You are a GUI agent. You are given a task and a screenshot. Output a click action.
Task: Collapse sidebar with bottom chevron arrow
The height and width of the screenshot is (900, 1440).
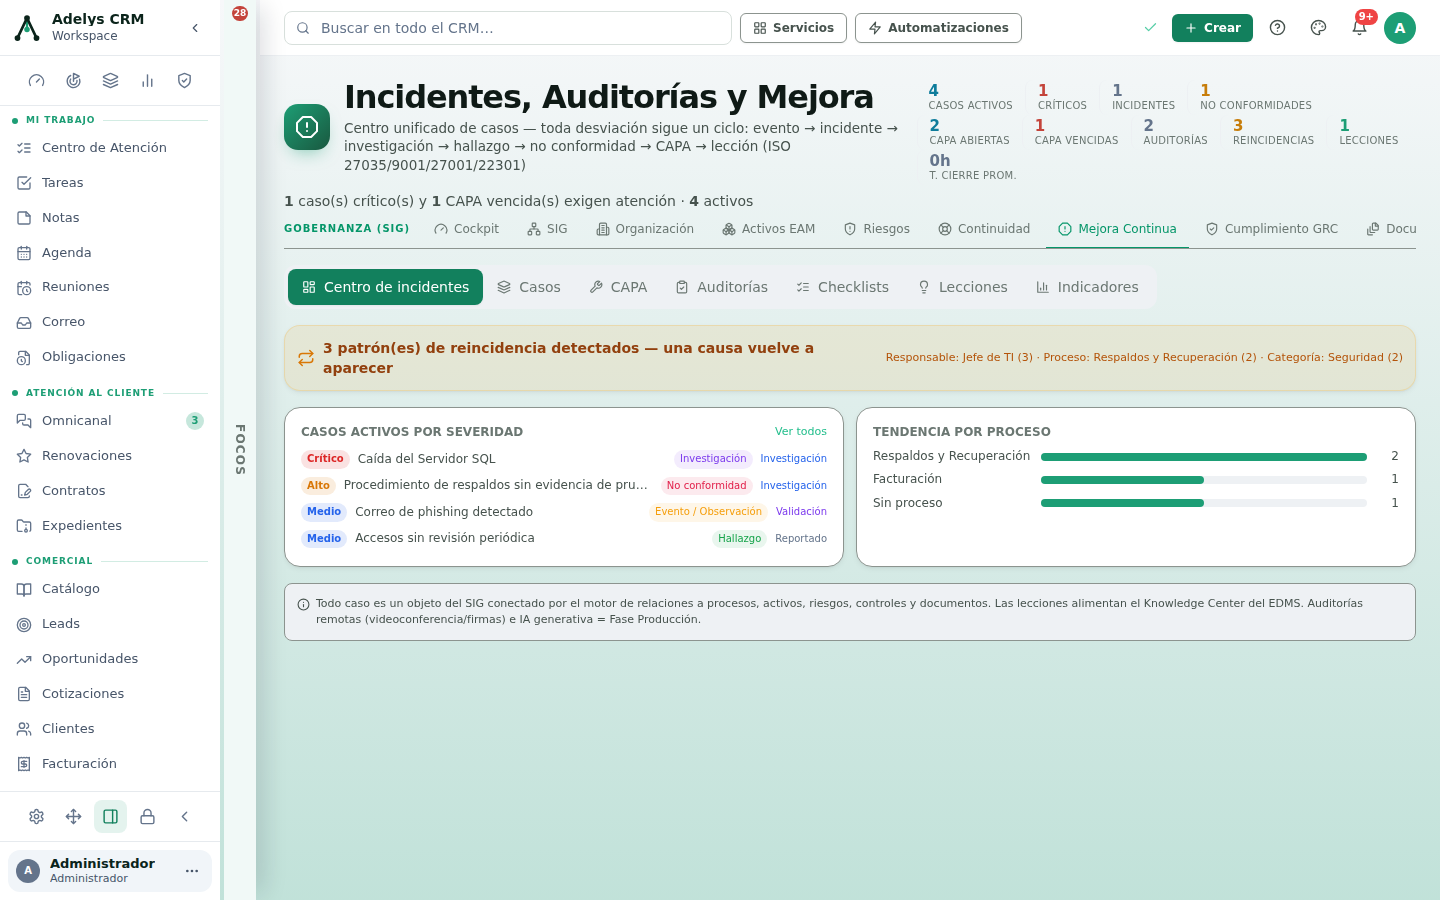click(185, 817)
